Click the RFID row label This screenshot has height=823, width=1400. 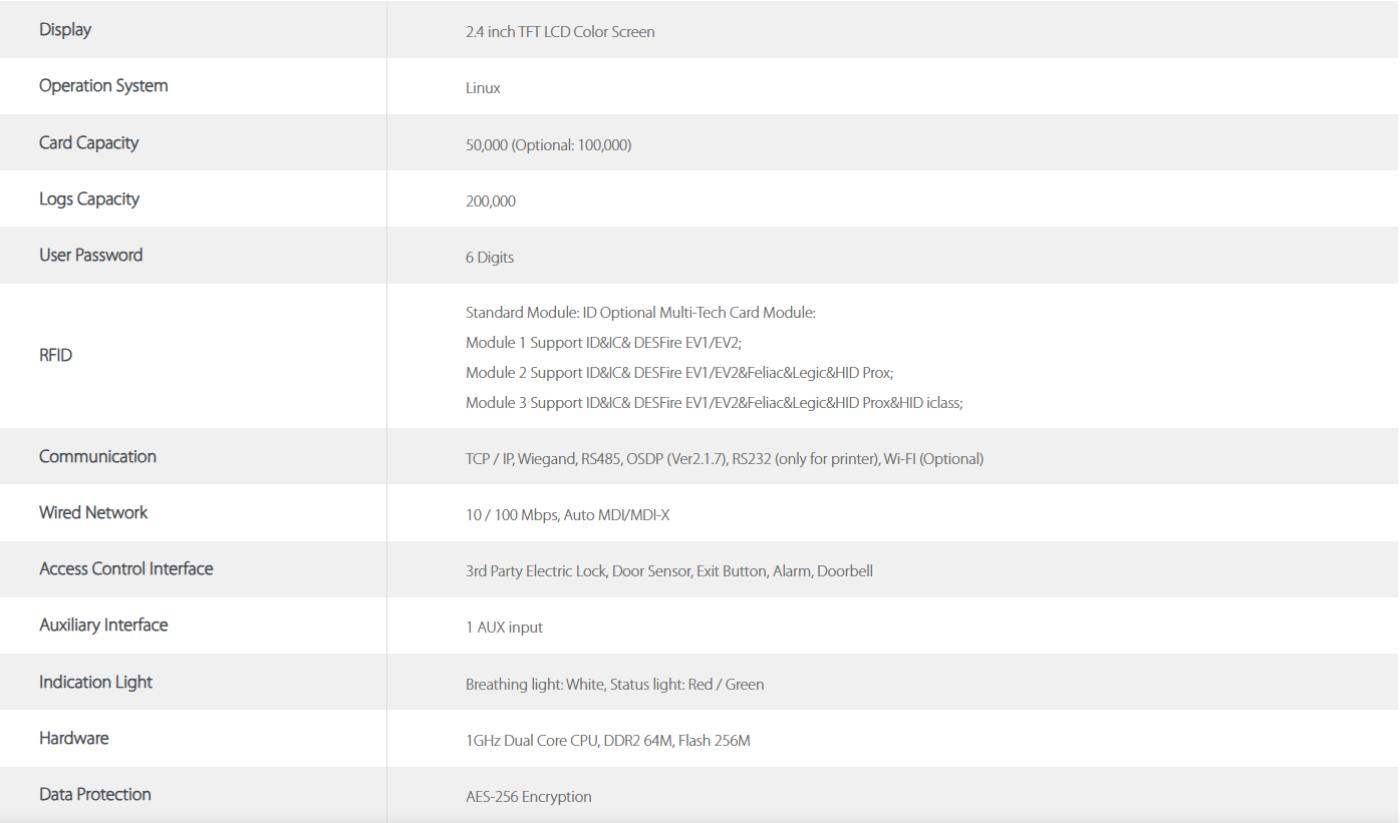point(56,355)
